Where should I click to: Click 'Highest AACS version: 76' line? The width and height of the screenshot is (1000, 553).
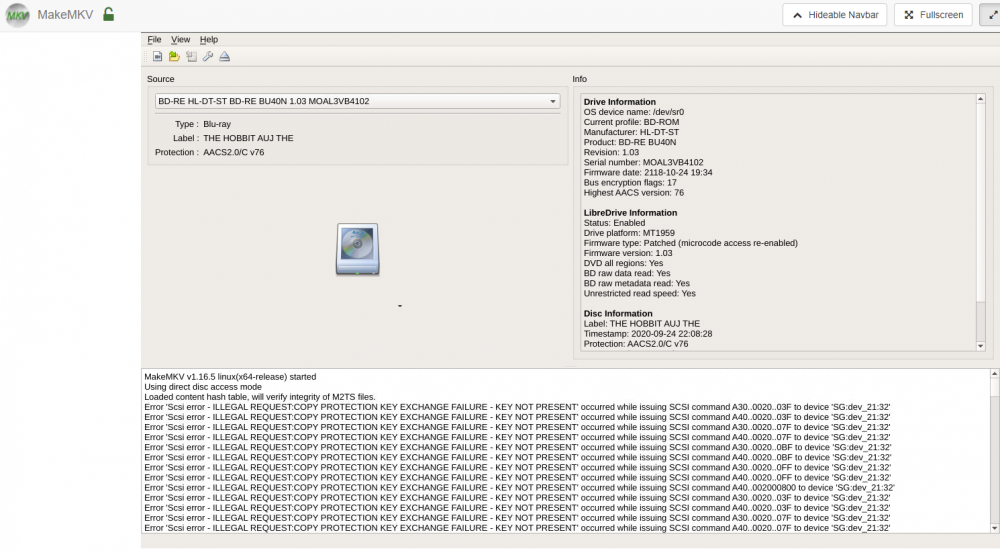tap(634, 193)
